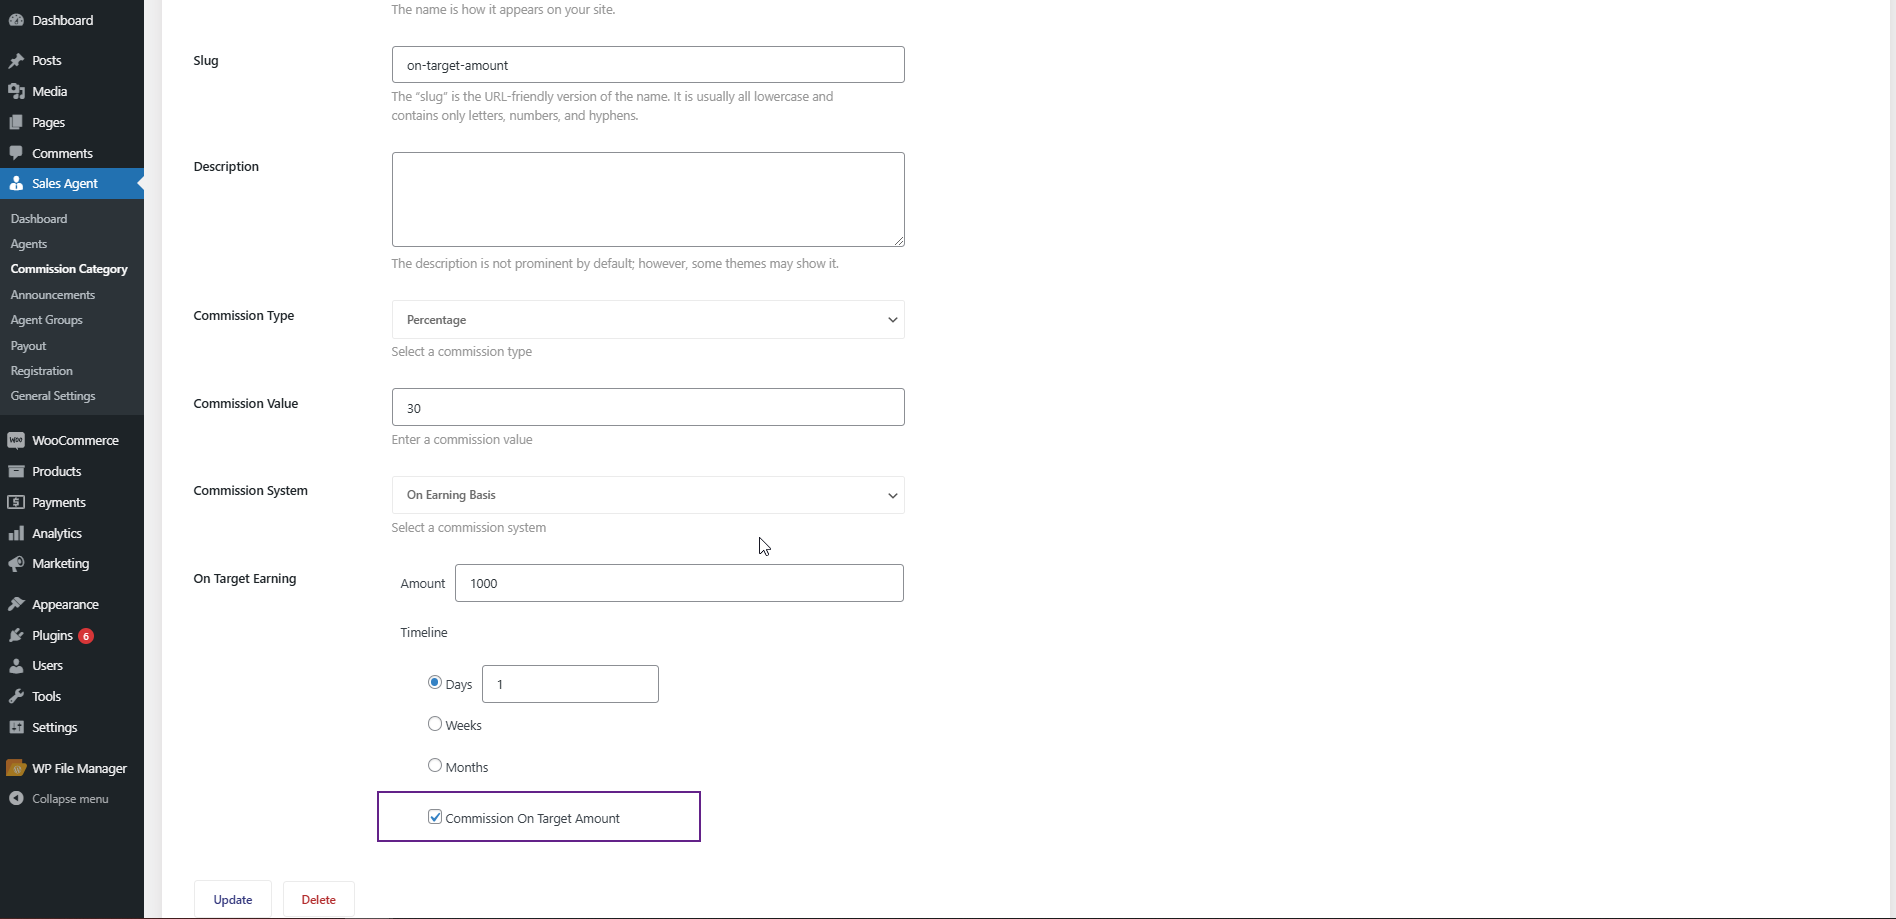This screenshot has width=1896, height=919.
Task: Click the Description text area
Action: tap(648, 199)
